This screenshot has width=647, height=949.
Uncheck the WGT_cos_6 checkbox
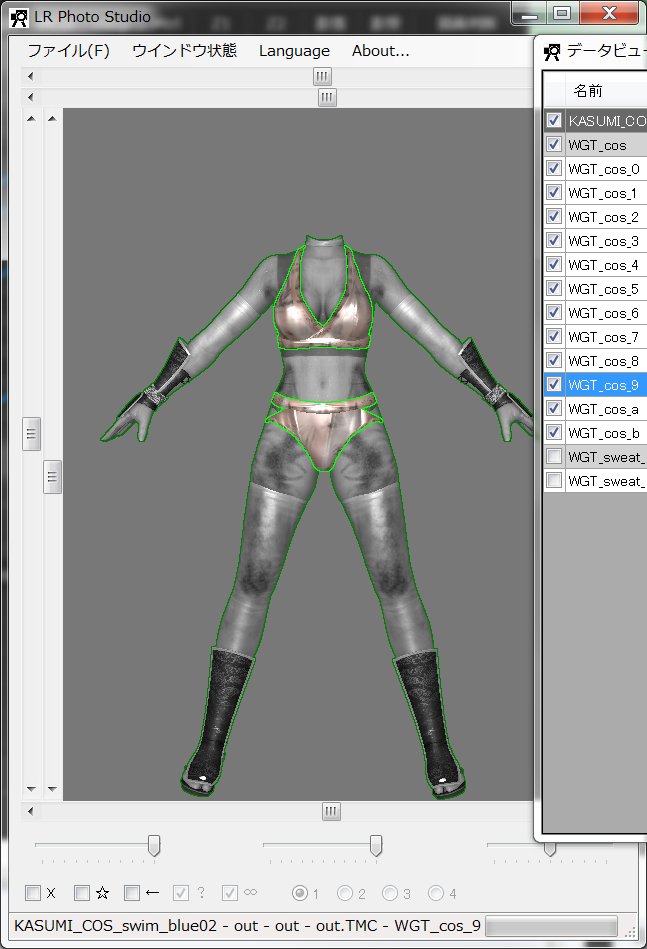pyautogui.click(x=554, y=312)
